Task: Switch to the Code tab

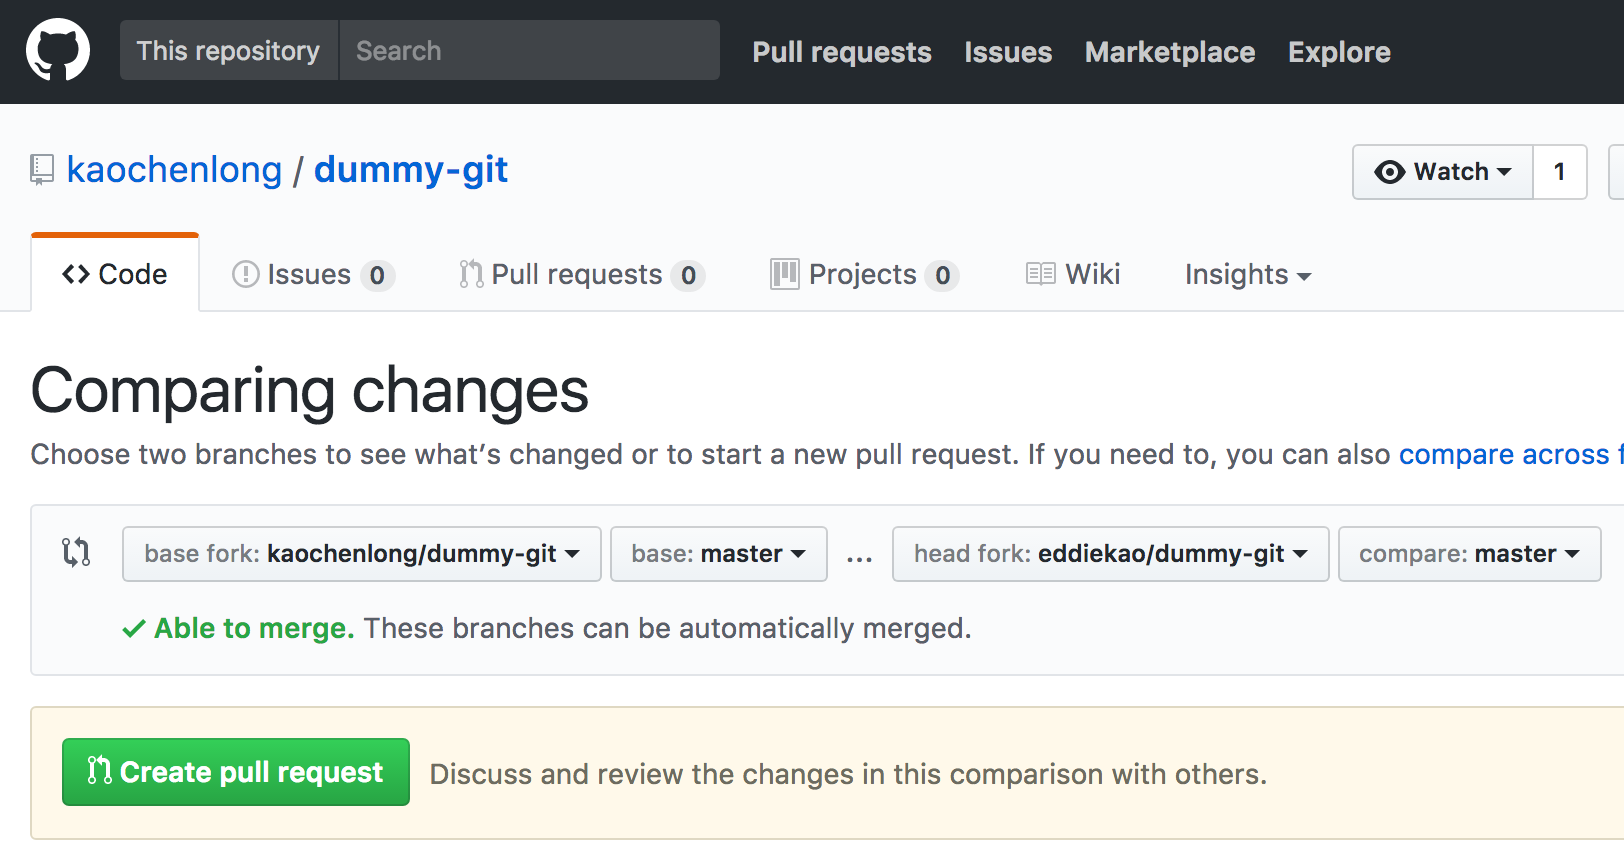Action: [115, 274]
